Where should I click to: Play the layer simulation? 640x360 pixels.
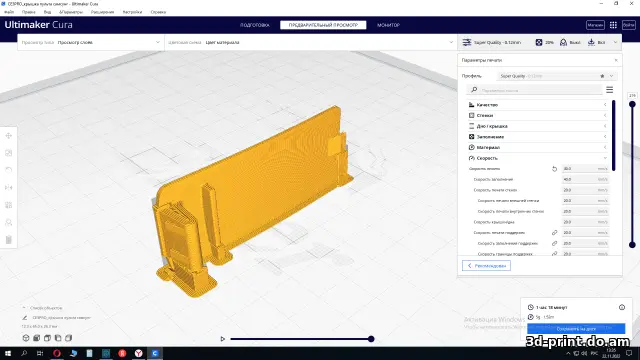222,339
